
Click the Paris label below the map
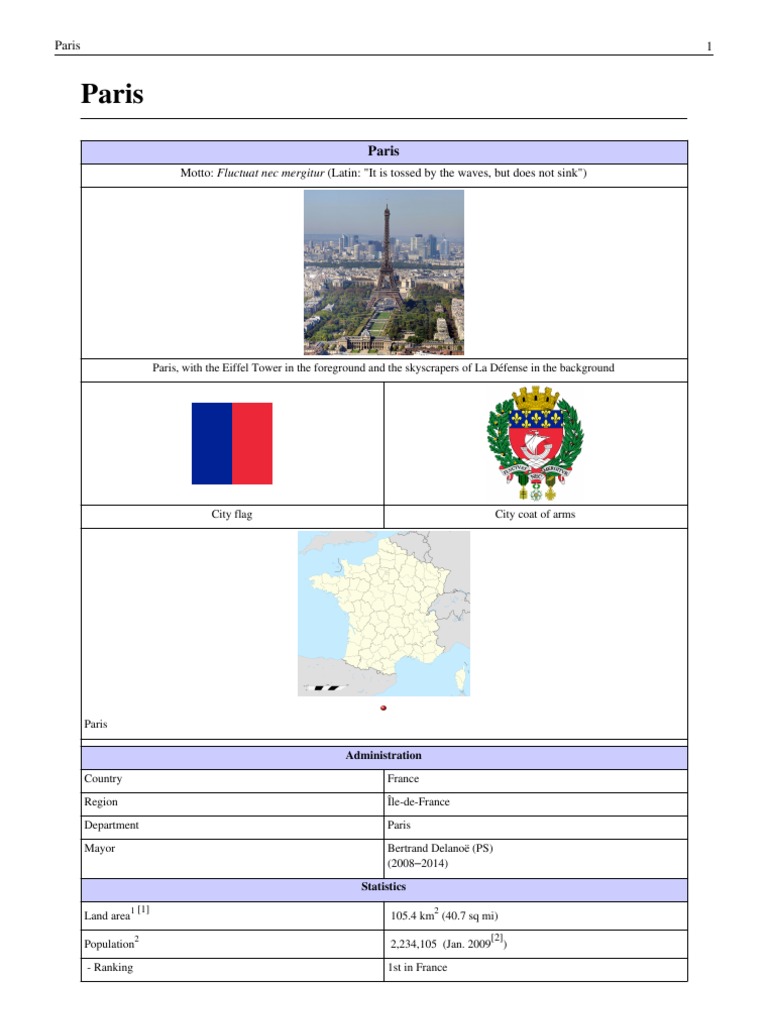pos(95,724)
